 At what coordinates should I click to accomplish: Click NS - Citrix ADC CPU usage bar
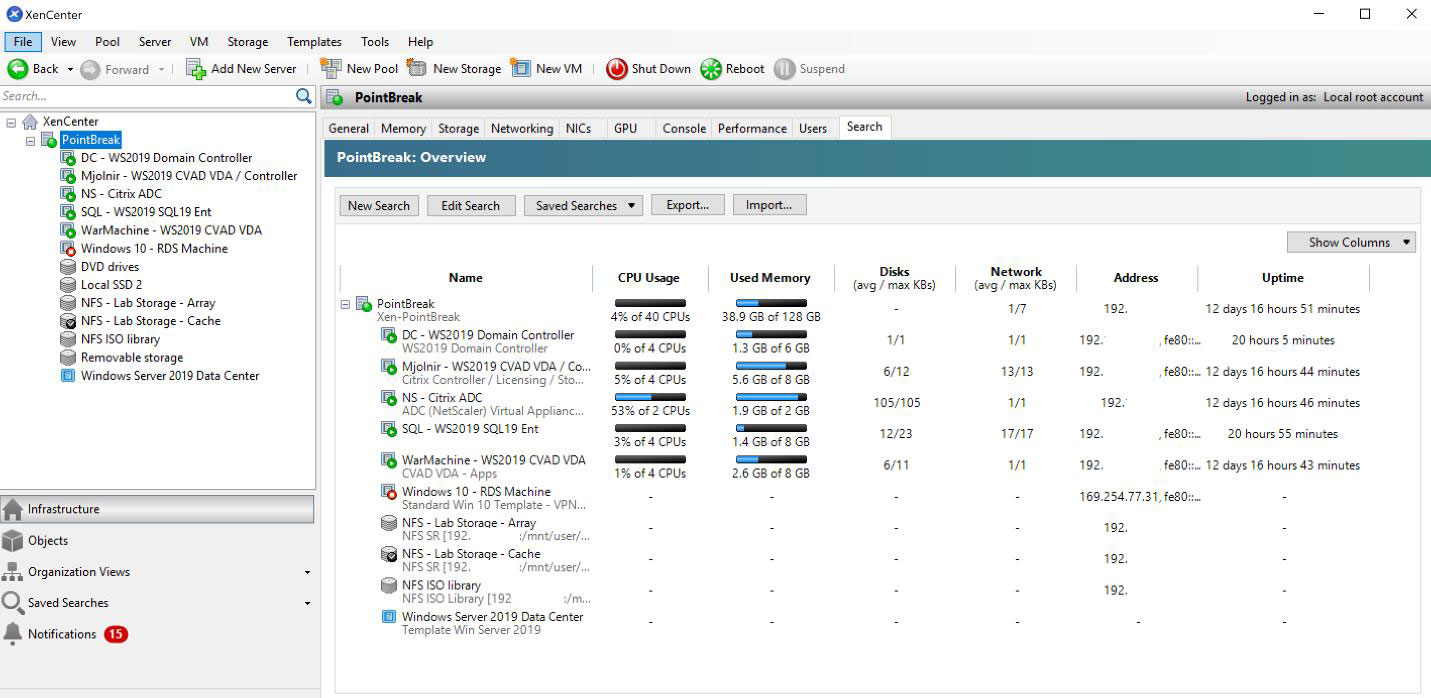[650, 396]
